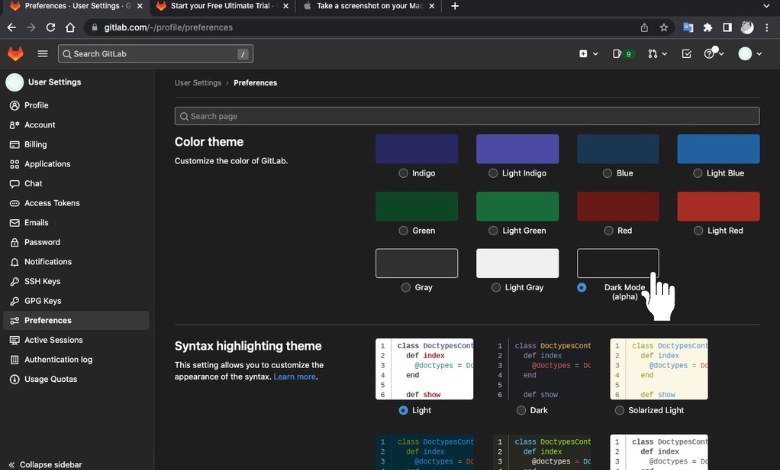The width and height of the screenshot is (780, 470).
Task: Open Chrome's three-dot menu
Action: tap(767, 27)
